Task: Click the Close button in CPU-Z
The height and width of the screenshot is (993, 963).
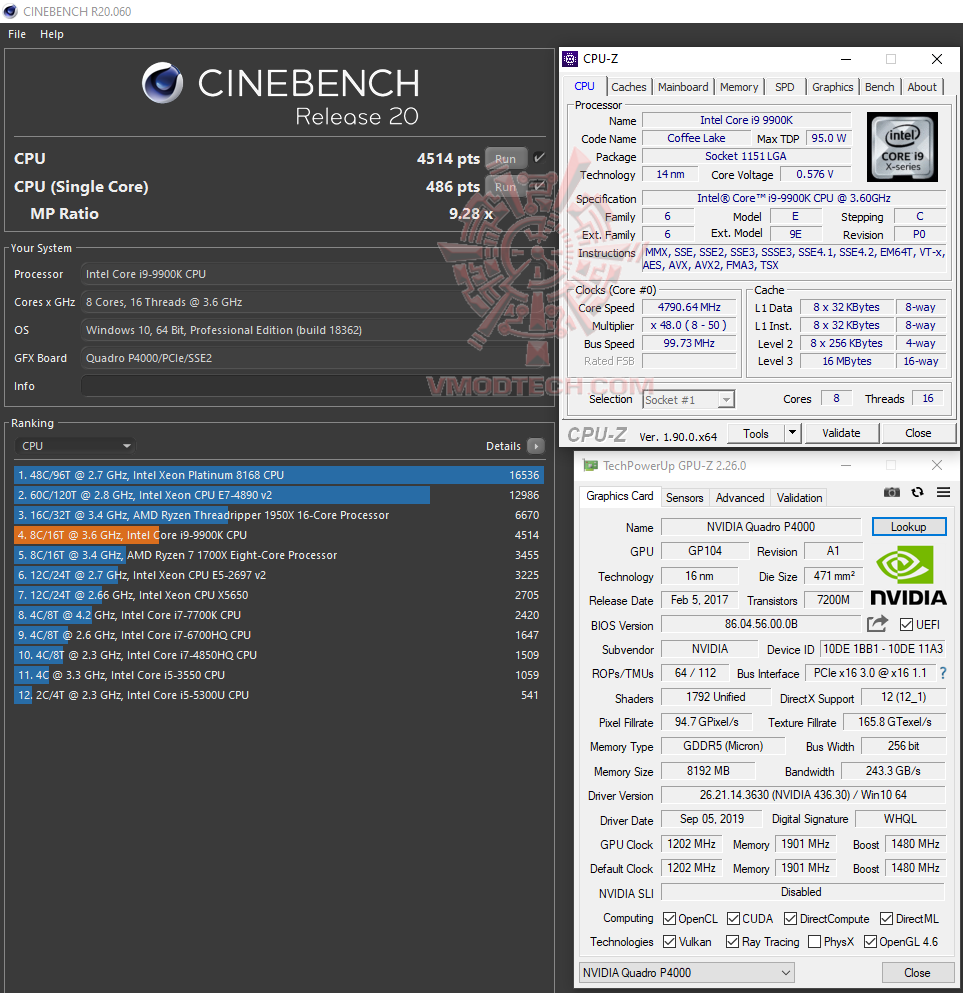Action: [918, 433]
